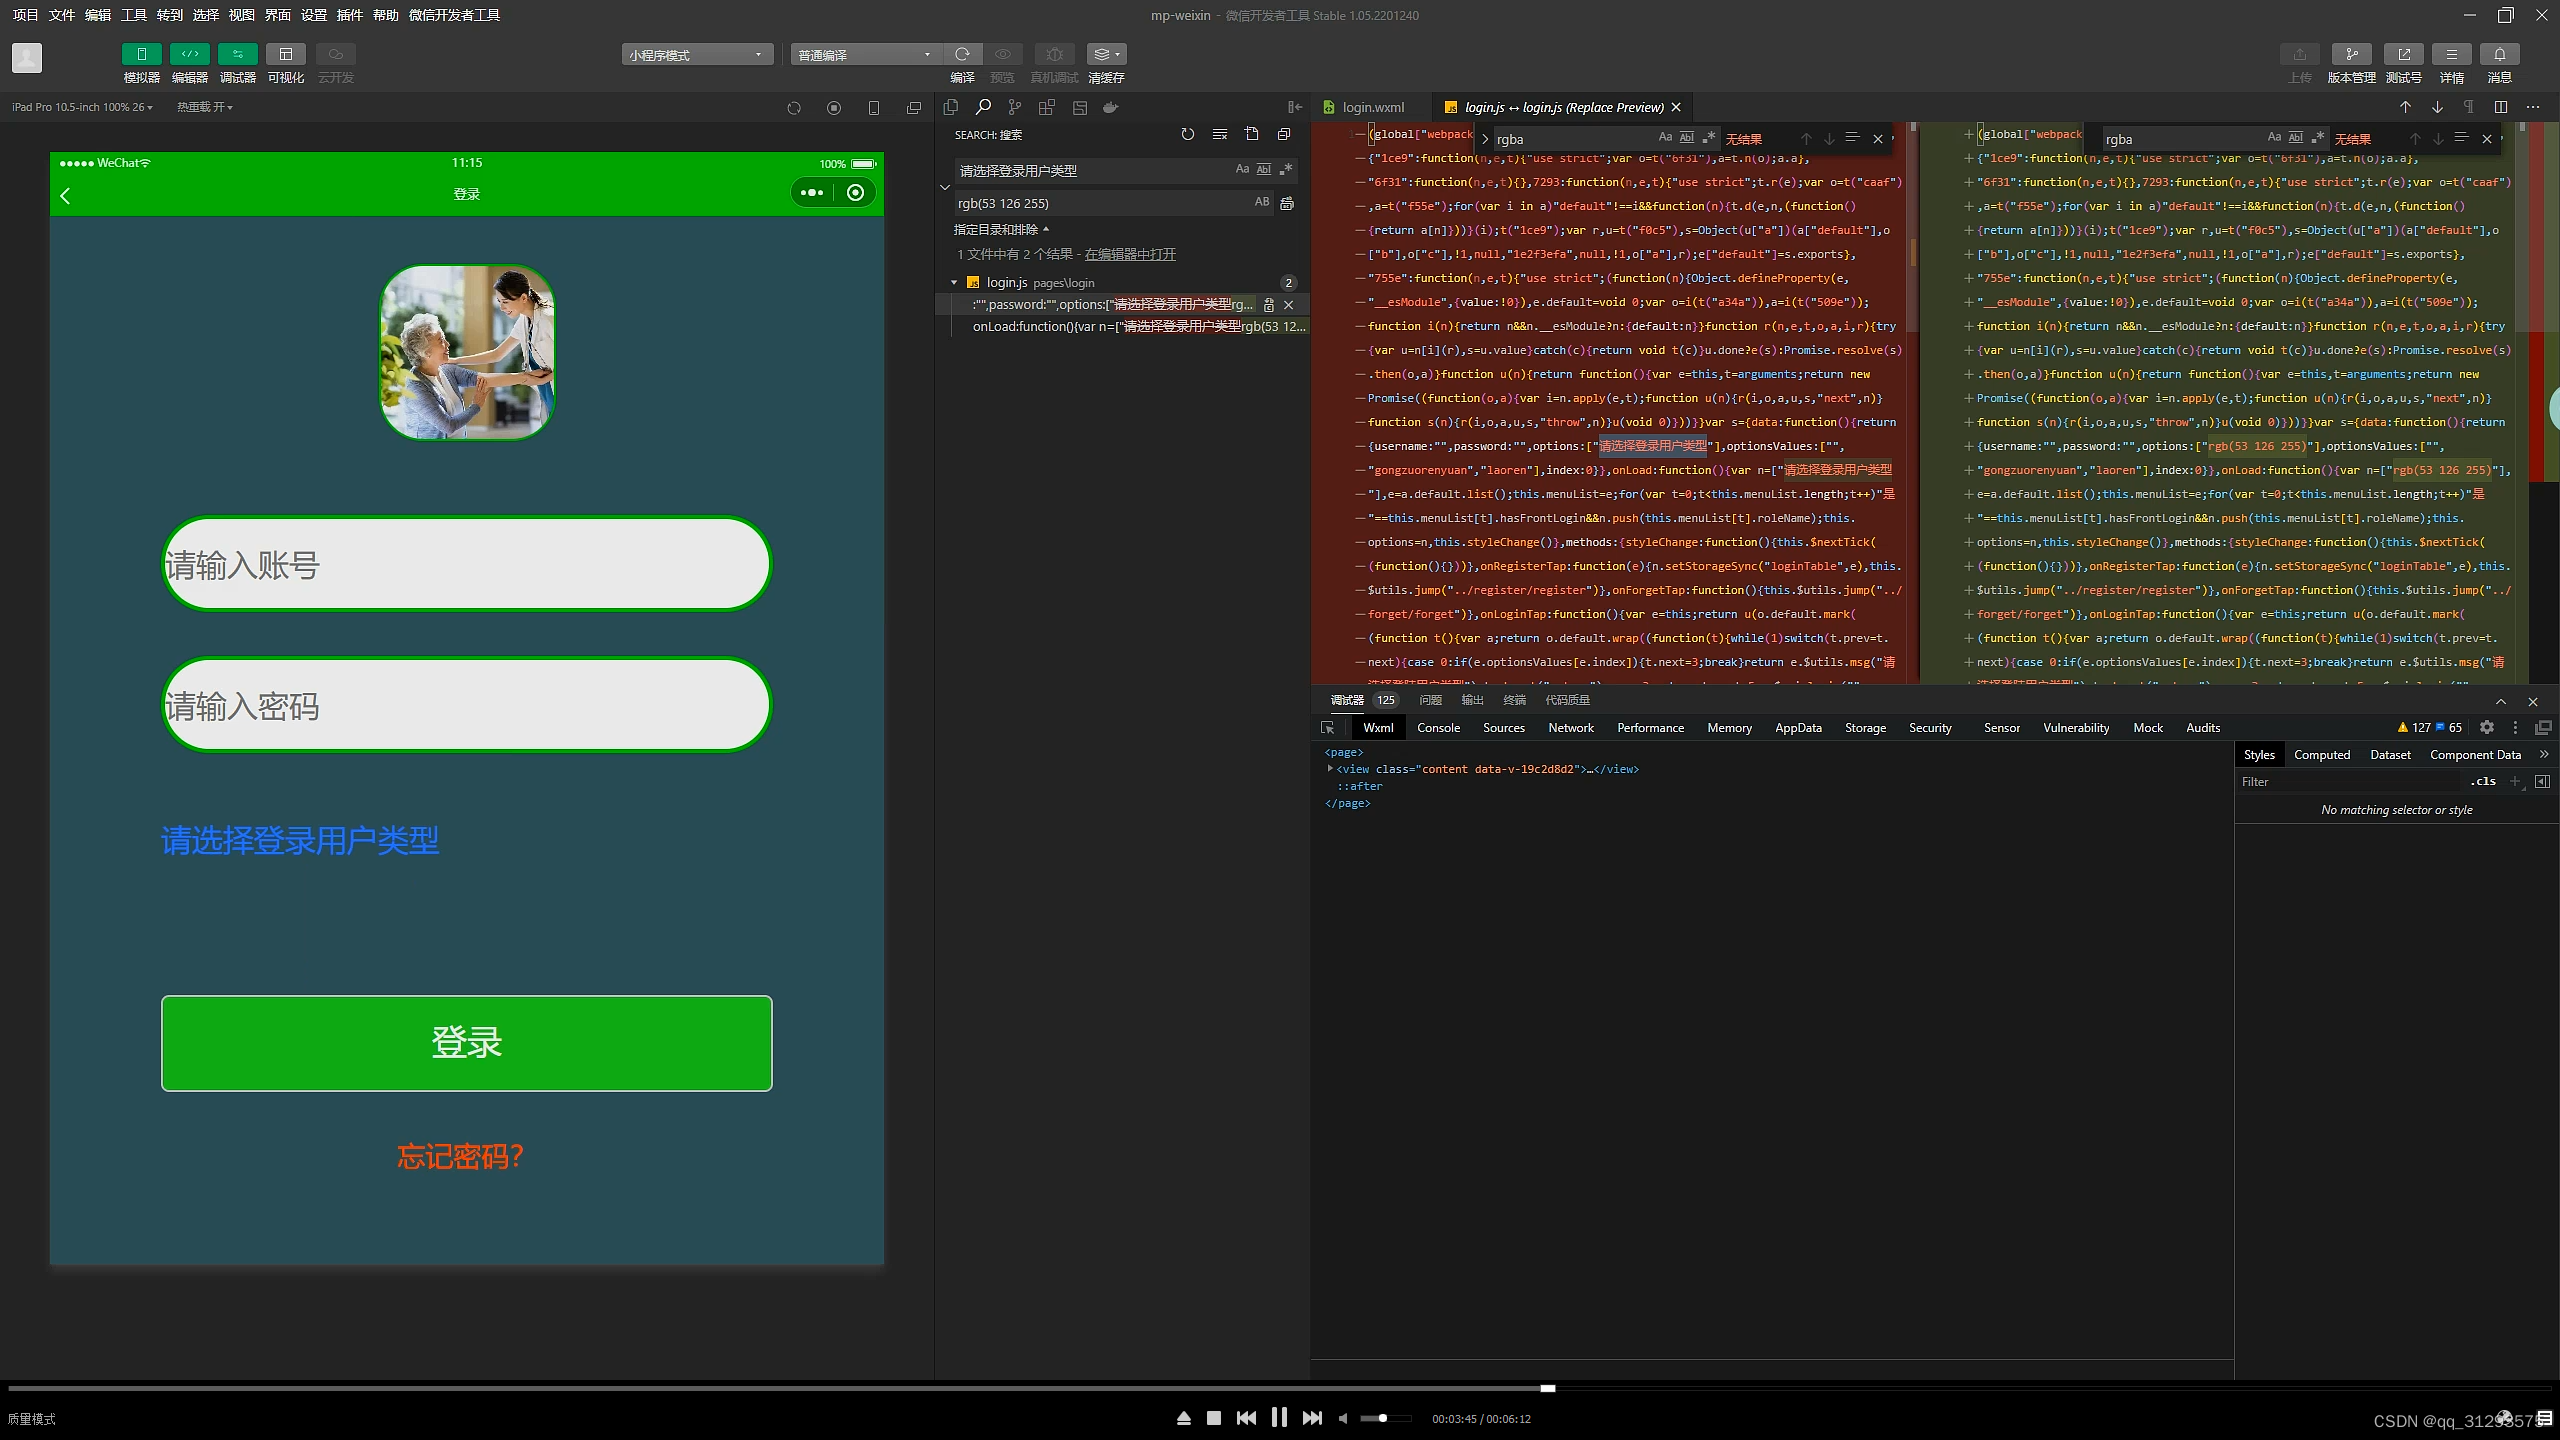This screenshot has width=2560, height=1440.
Task: Open the iPad Pro device dropdown
Action: click(82, 107)
